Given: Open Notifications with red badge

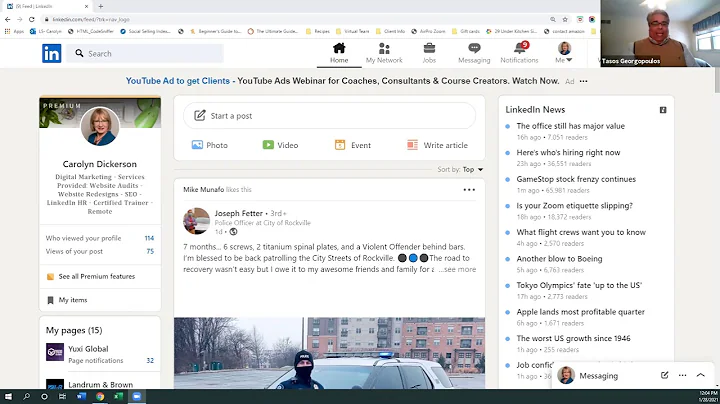Looking at the screenshot, I should pos(519,53).
